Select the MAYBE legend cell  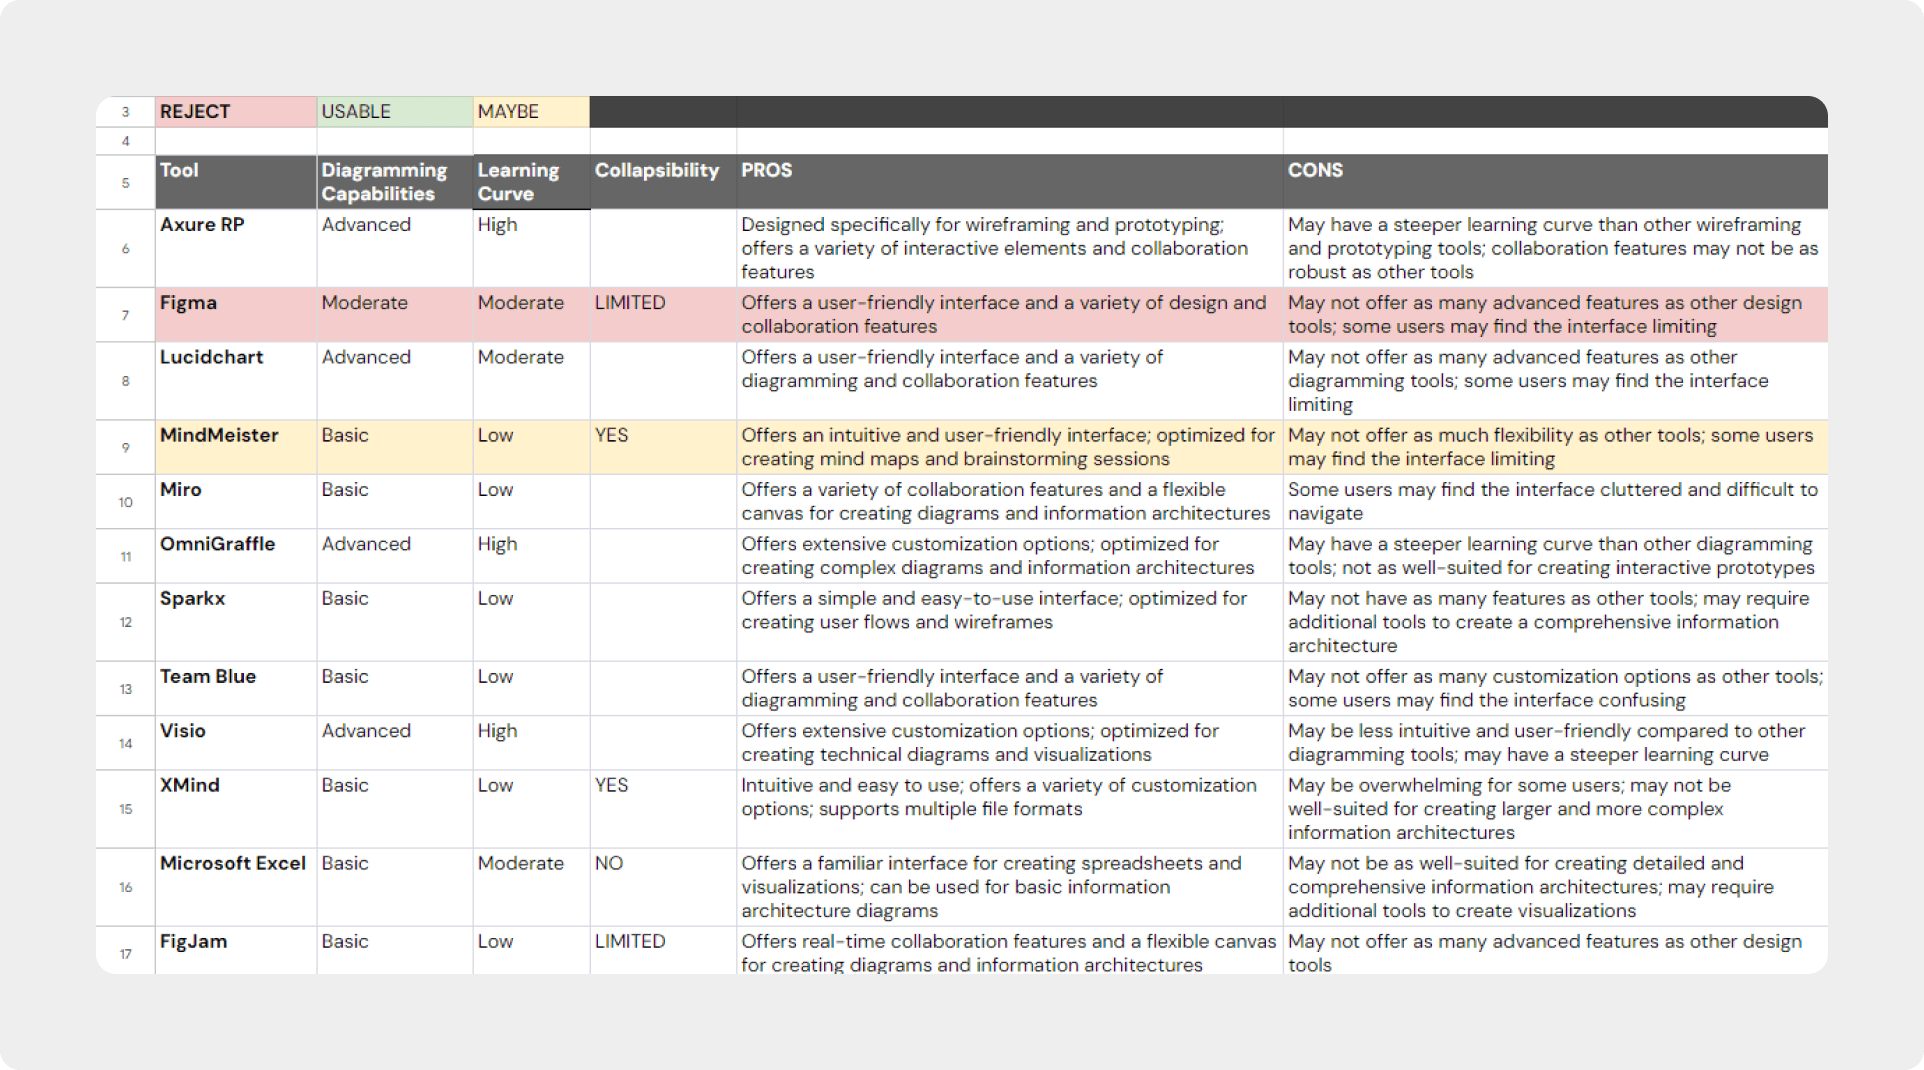click(531, 112)
